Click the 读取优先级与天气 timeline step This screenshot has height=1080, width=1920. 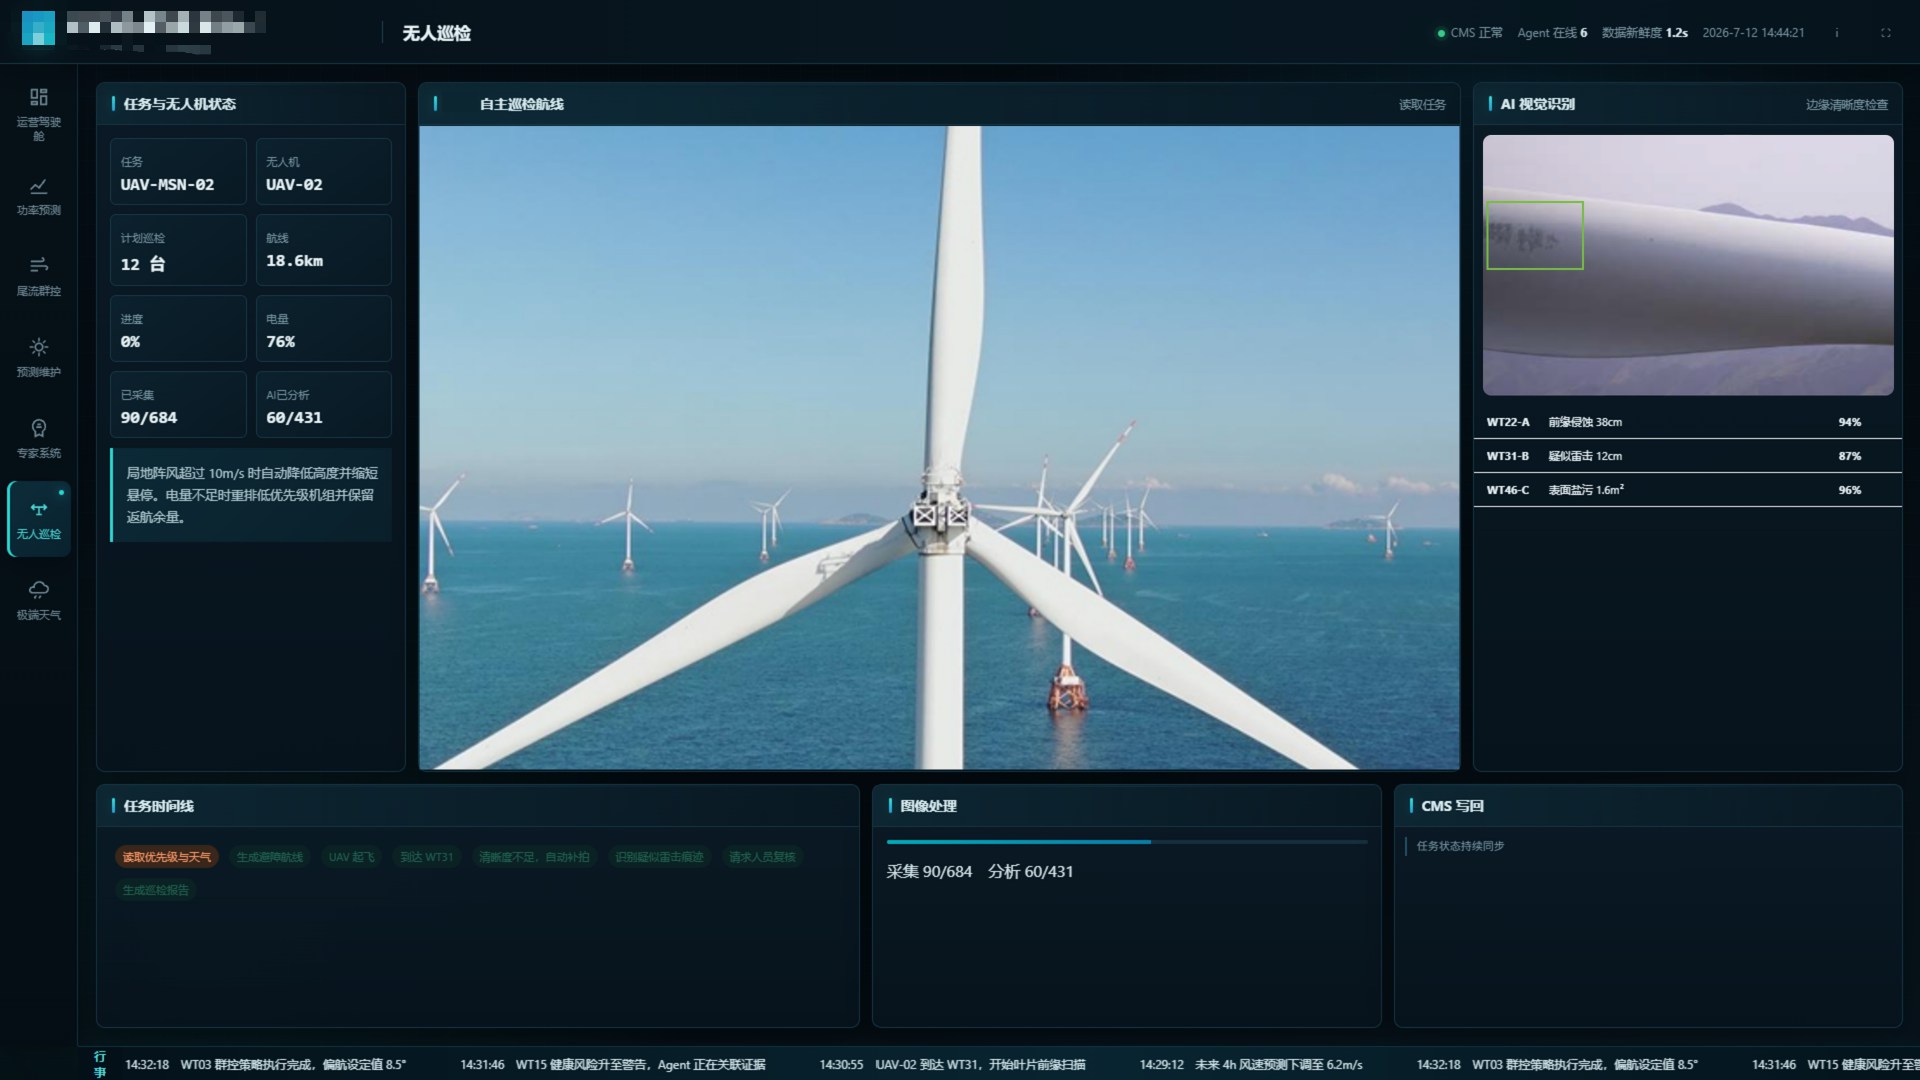click(167, 857)
